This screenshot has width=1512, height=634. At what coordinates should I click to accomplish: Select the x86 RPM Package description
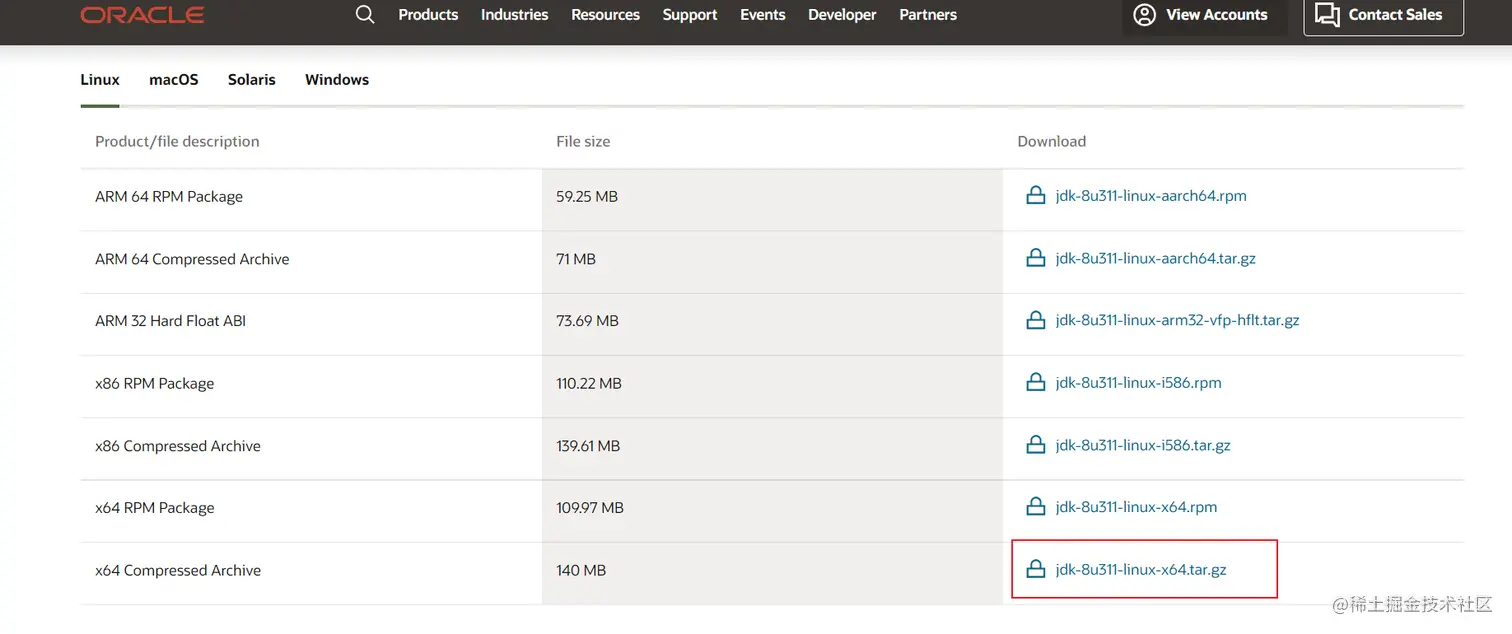(x=155, y=383)
